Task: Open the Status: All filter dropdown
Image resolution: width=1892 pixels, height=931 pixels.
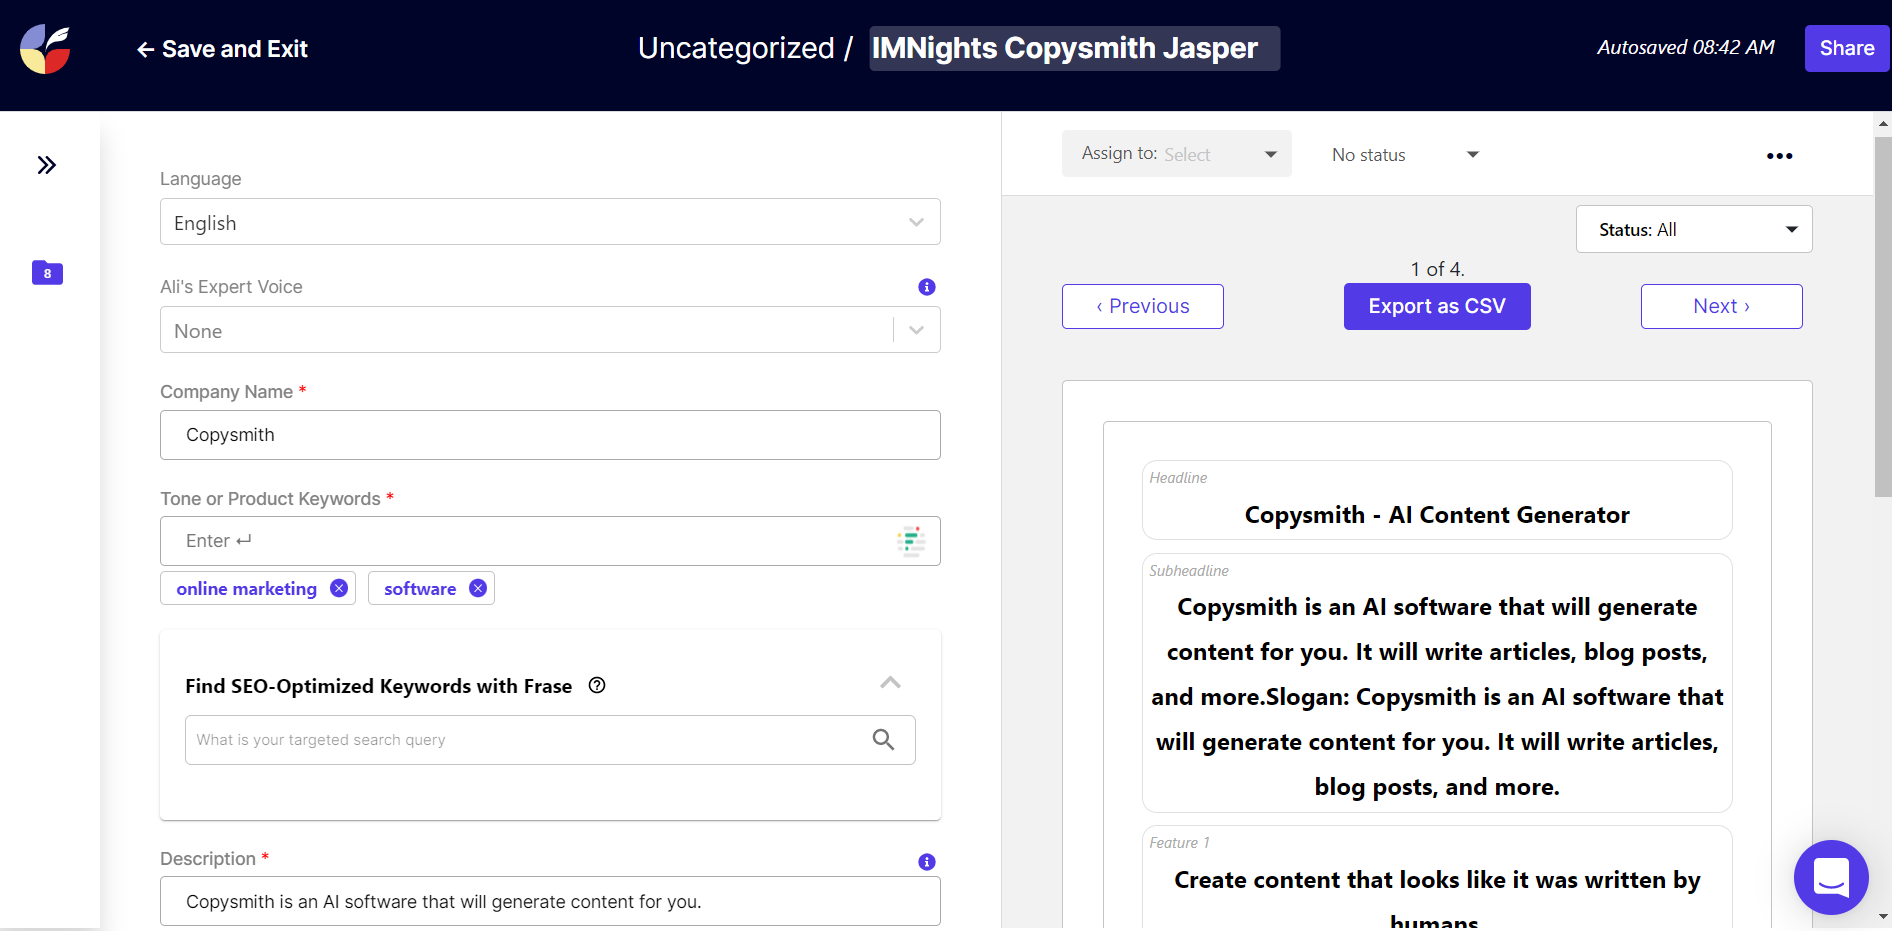Action: [1694, 229]
